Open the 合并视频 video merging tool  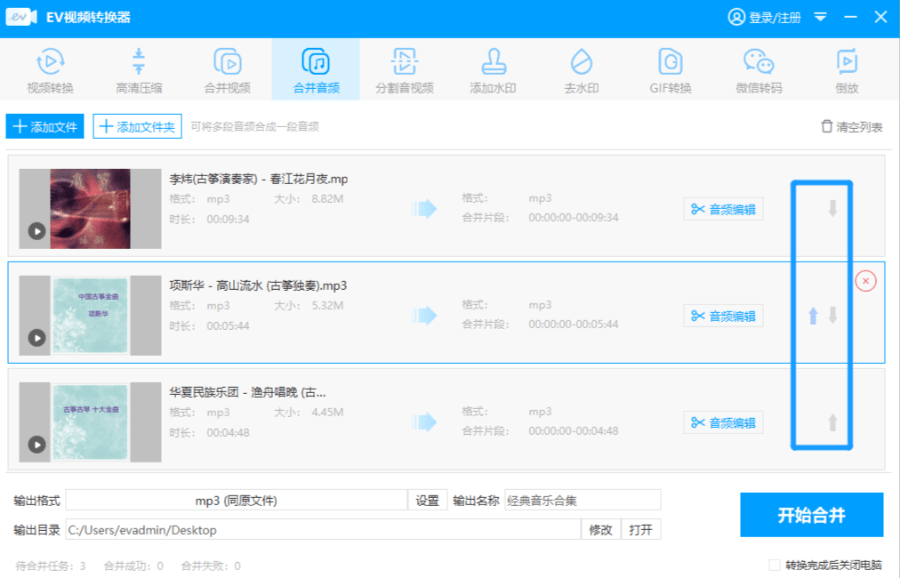point(227,68)
